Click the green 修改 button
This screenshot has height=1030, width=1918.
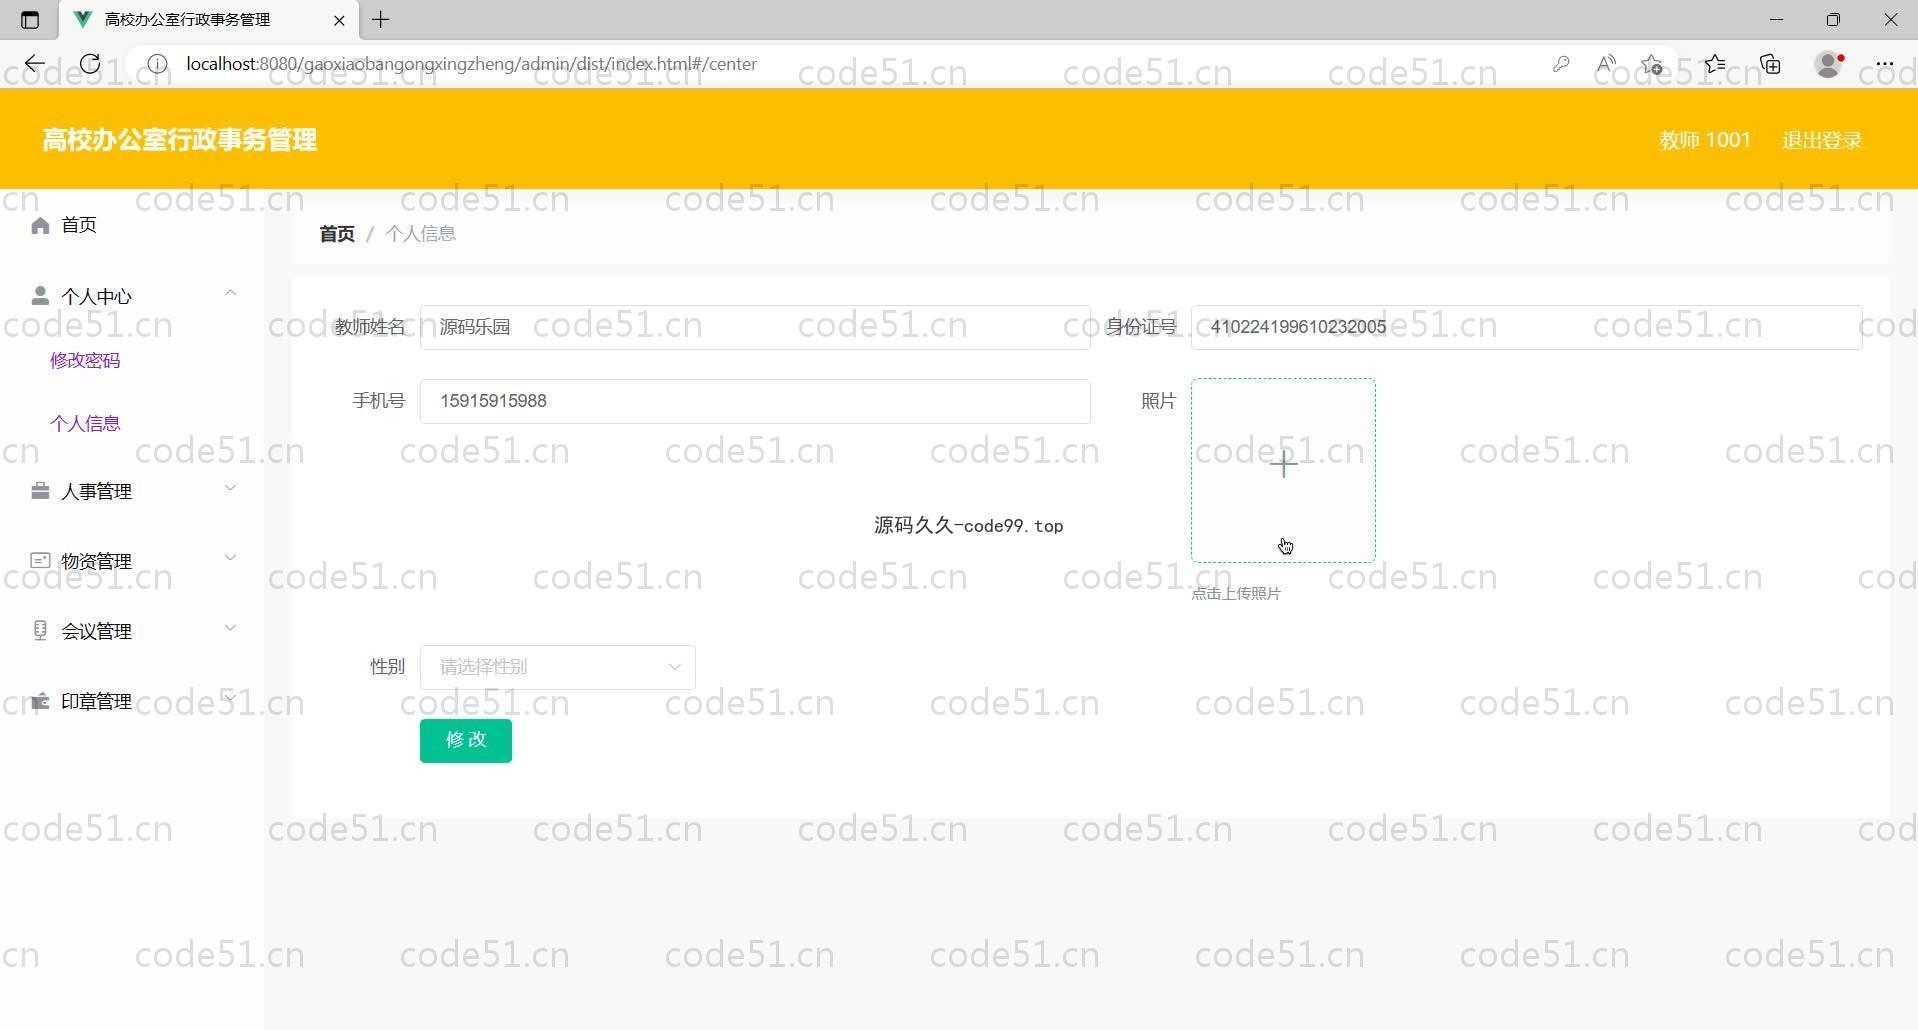coord(466,741)
